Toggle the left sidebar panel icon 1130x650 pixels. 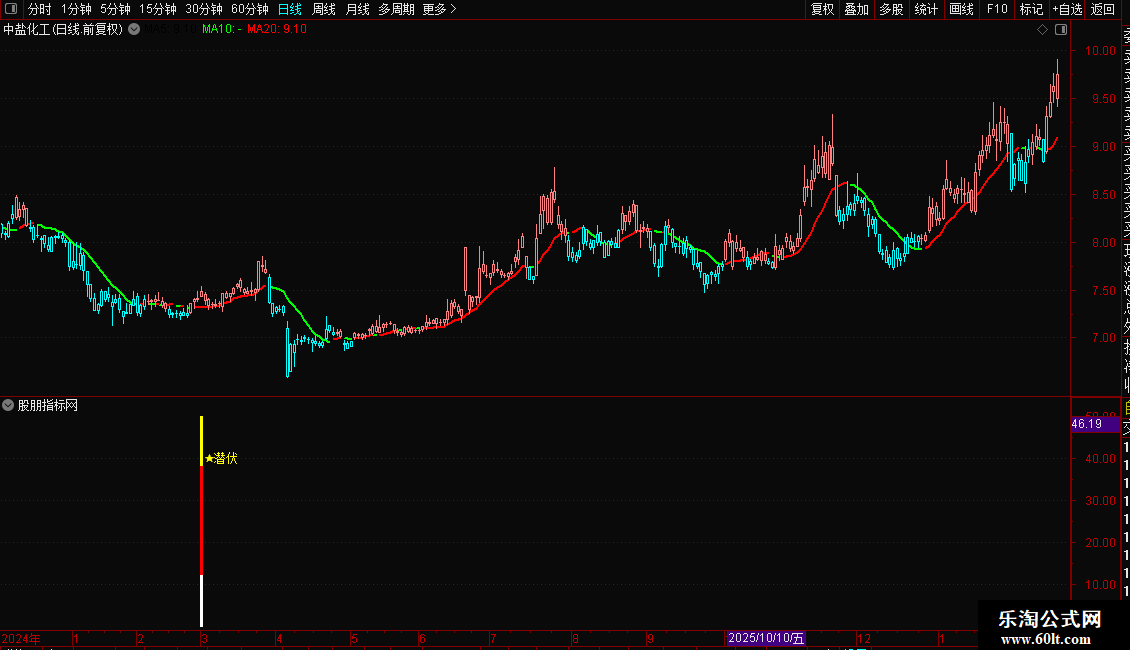[11, 9]
